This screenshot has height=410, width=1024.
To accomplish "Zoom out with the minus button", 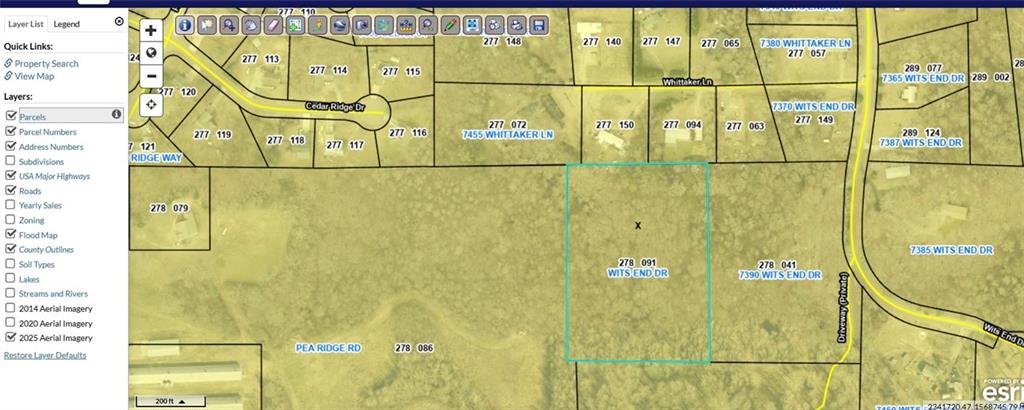I will [151, 76].
